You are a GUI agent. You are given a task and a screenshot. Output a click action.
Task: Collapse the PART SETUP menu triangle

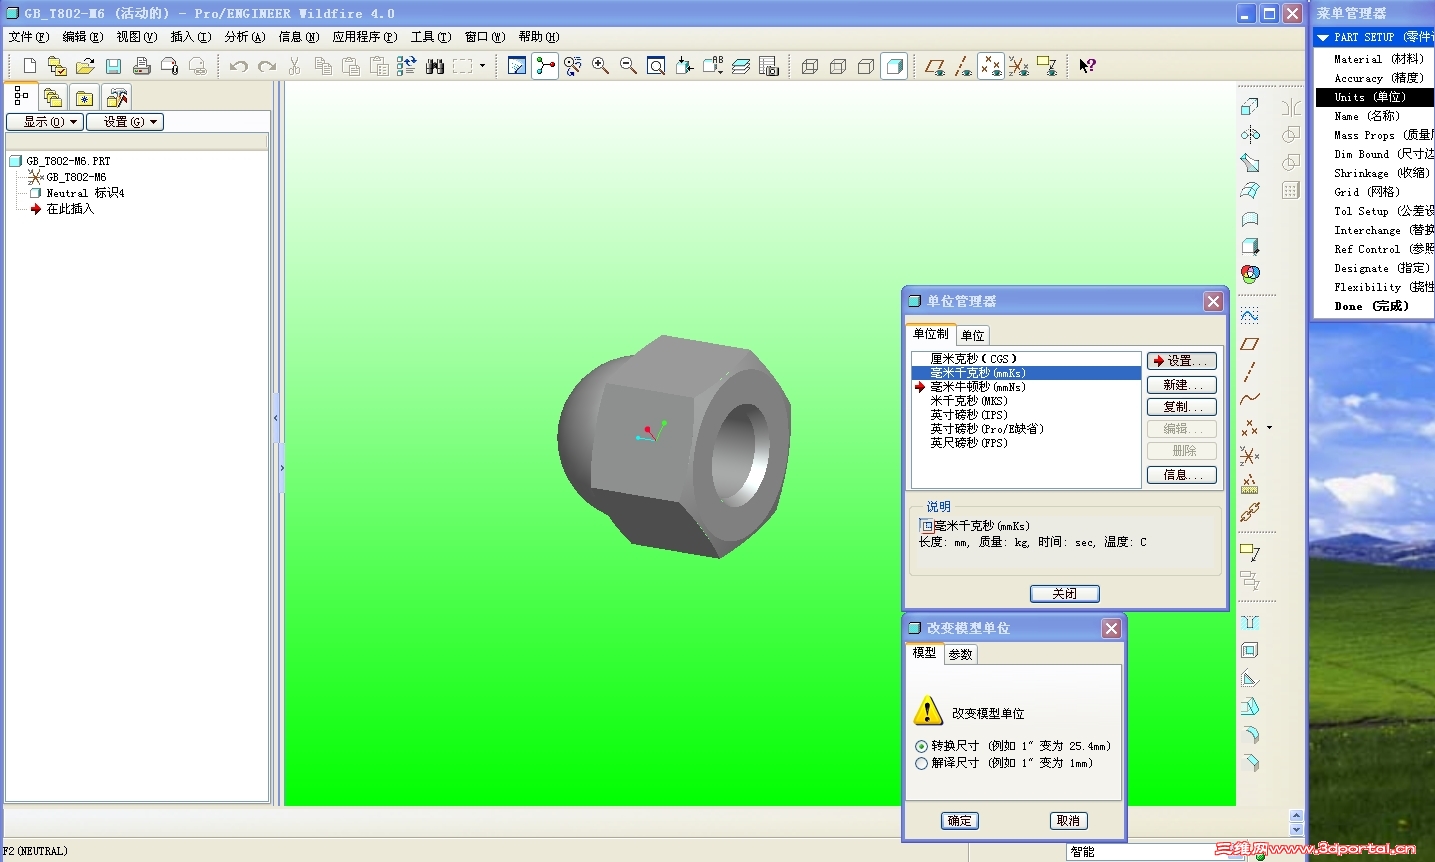1323,37
